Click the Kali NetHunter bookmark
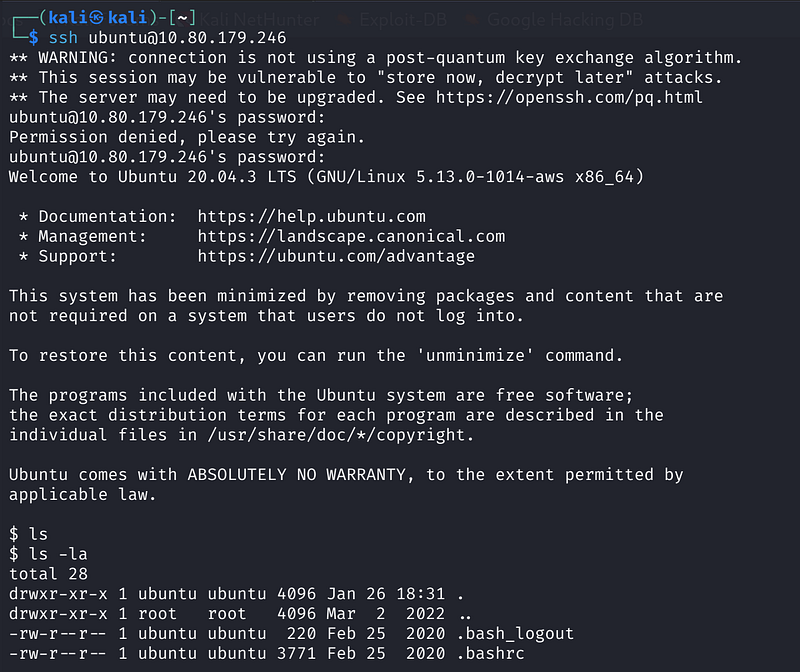 (x=259, y=18)
